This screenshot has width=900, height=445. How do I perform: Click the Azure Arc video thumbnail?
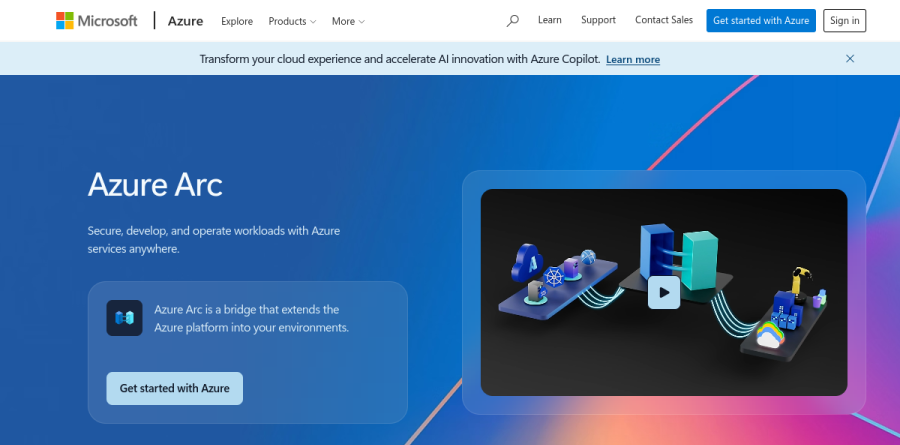tap(664, 292)
